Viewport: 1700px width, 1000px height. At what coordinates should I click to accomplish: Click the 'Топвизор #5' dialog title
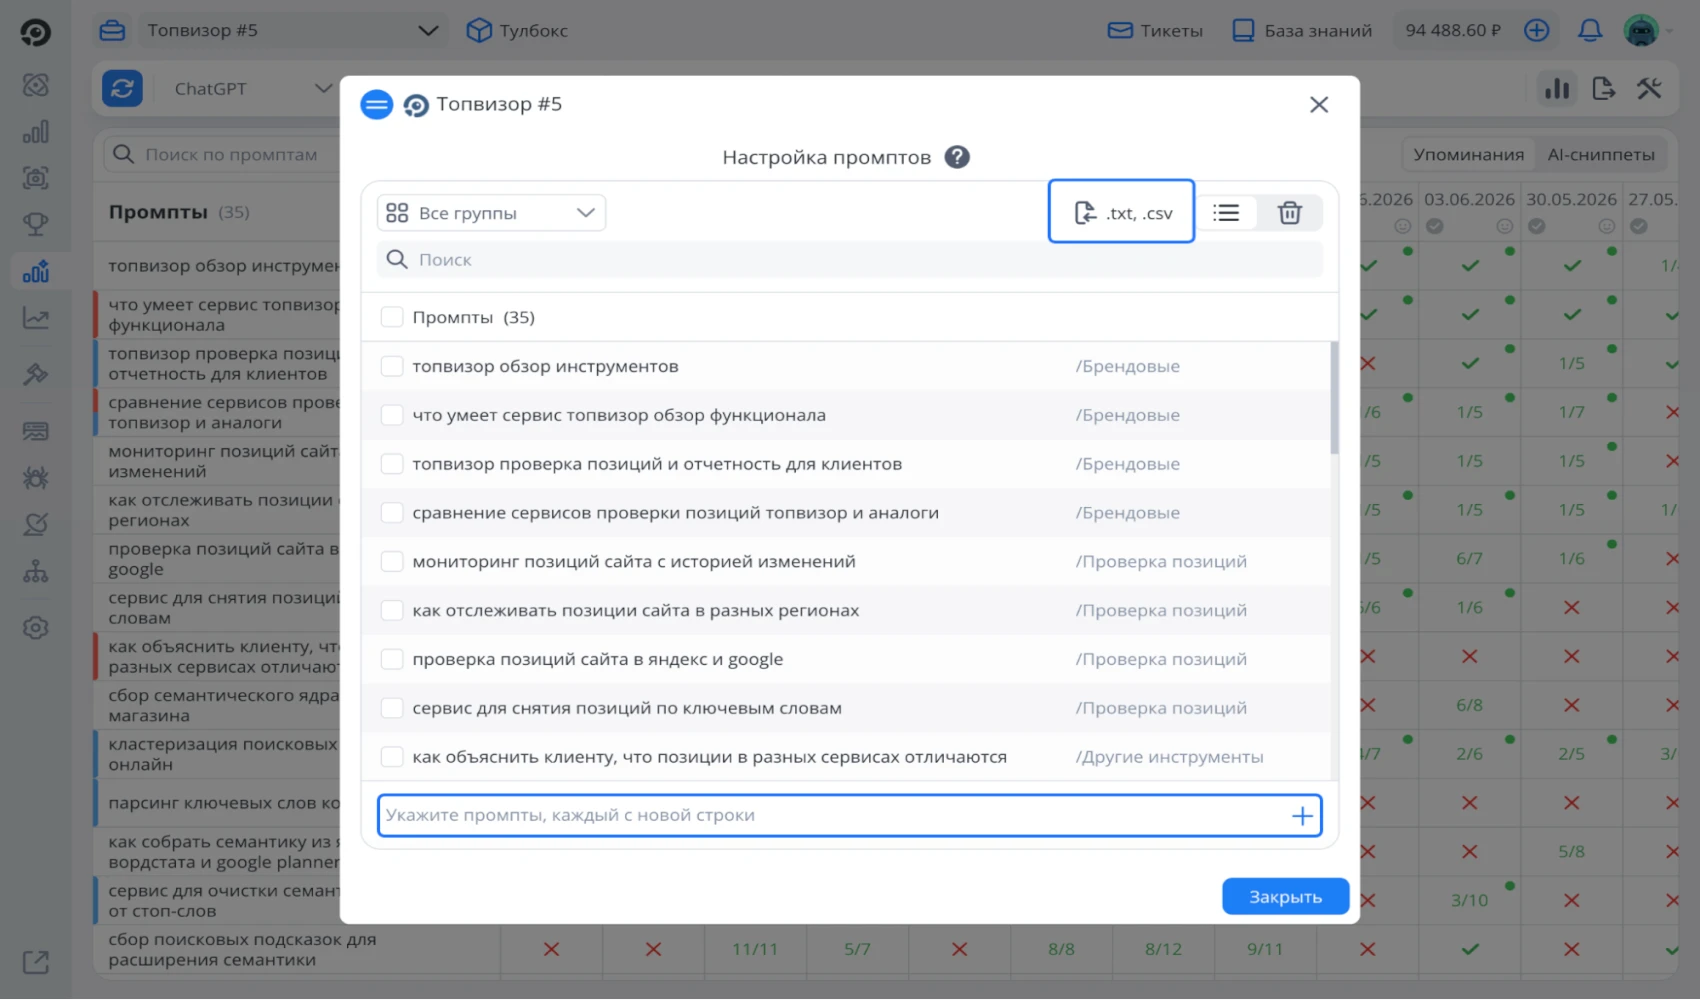499,104
